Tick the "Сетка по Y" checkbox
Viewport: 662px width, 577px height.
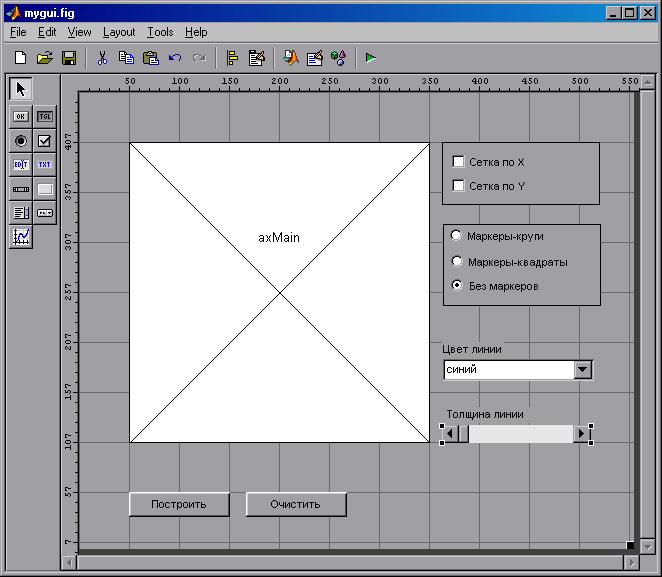(x=459, y=186)
